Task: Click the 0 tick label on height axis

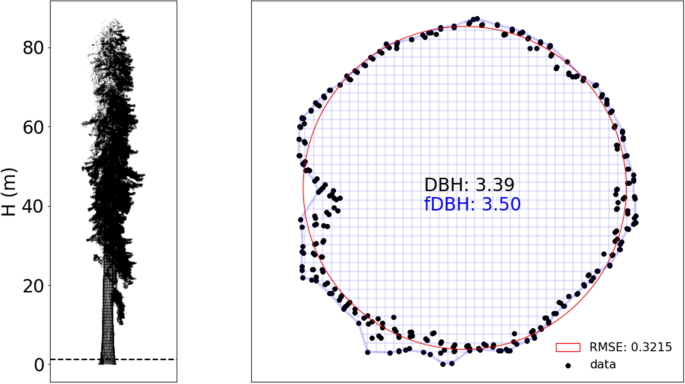Action: tap(39, 365)
